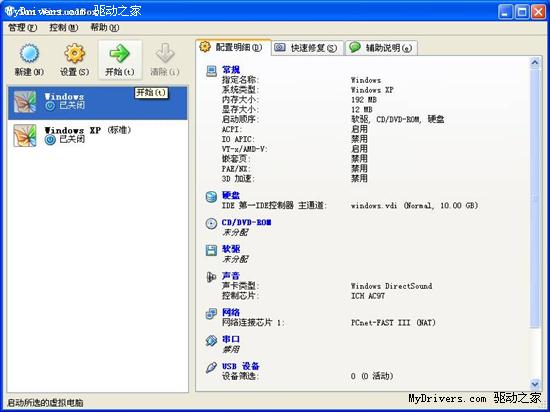This screenshot has height=412, width=550.
Task: Click the 12 MB video memory value
Action: [x=361, y=110]
